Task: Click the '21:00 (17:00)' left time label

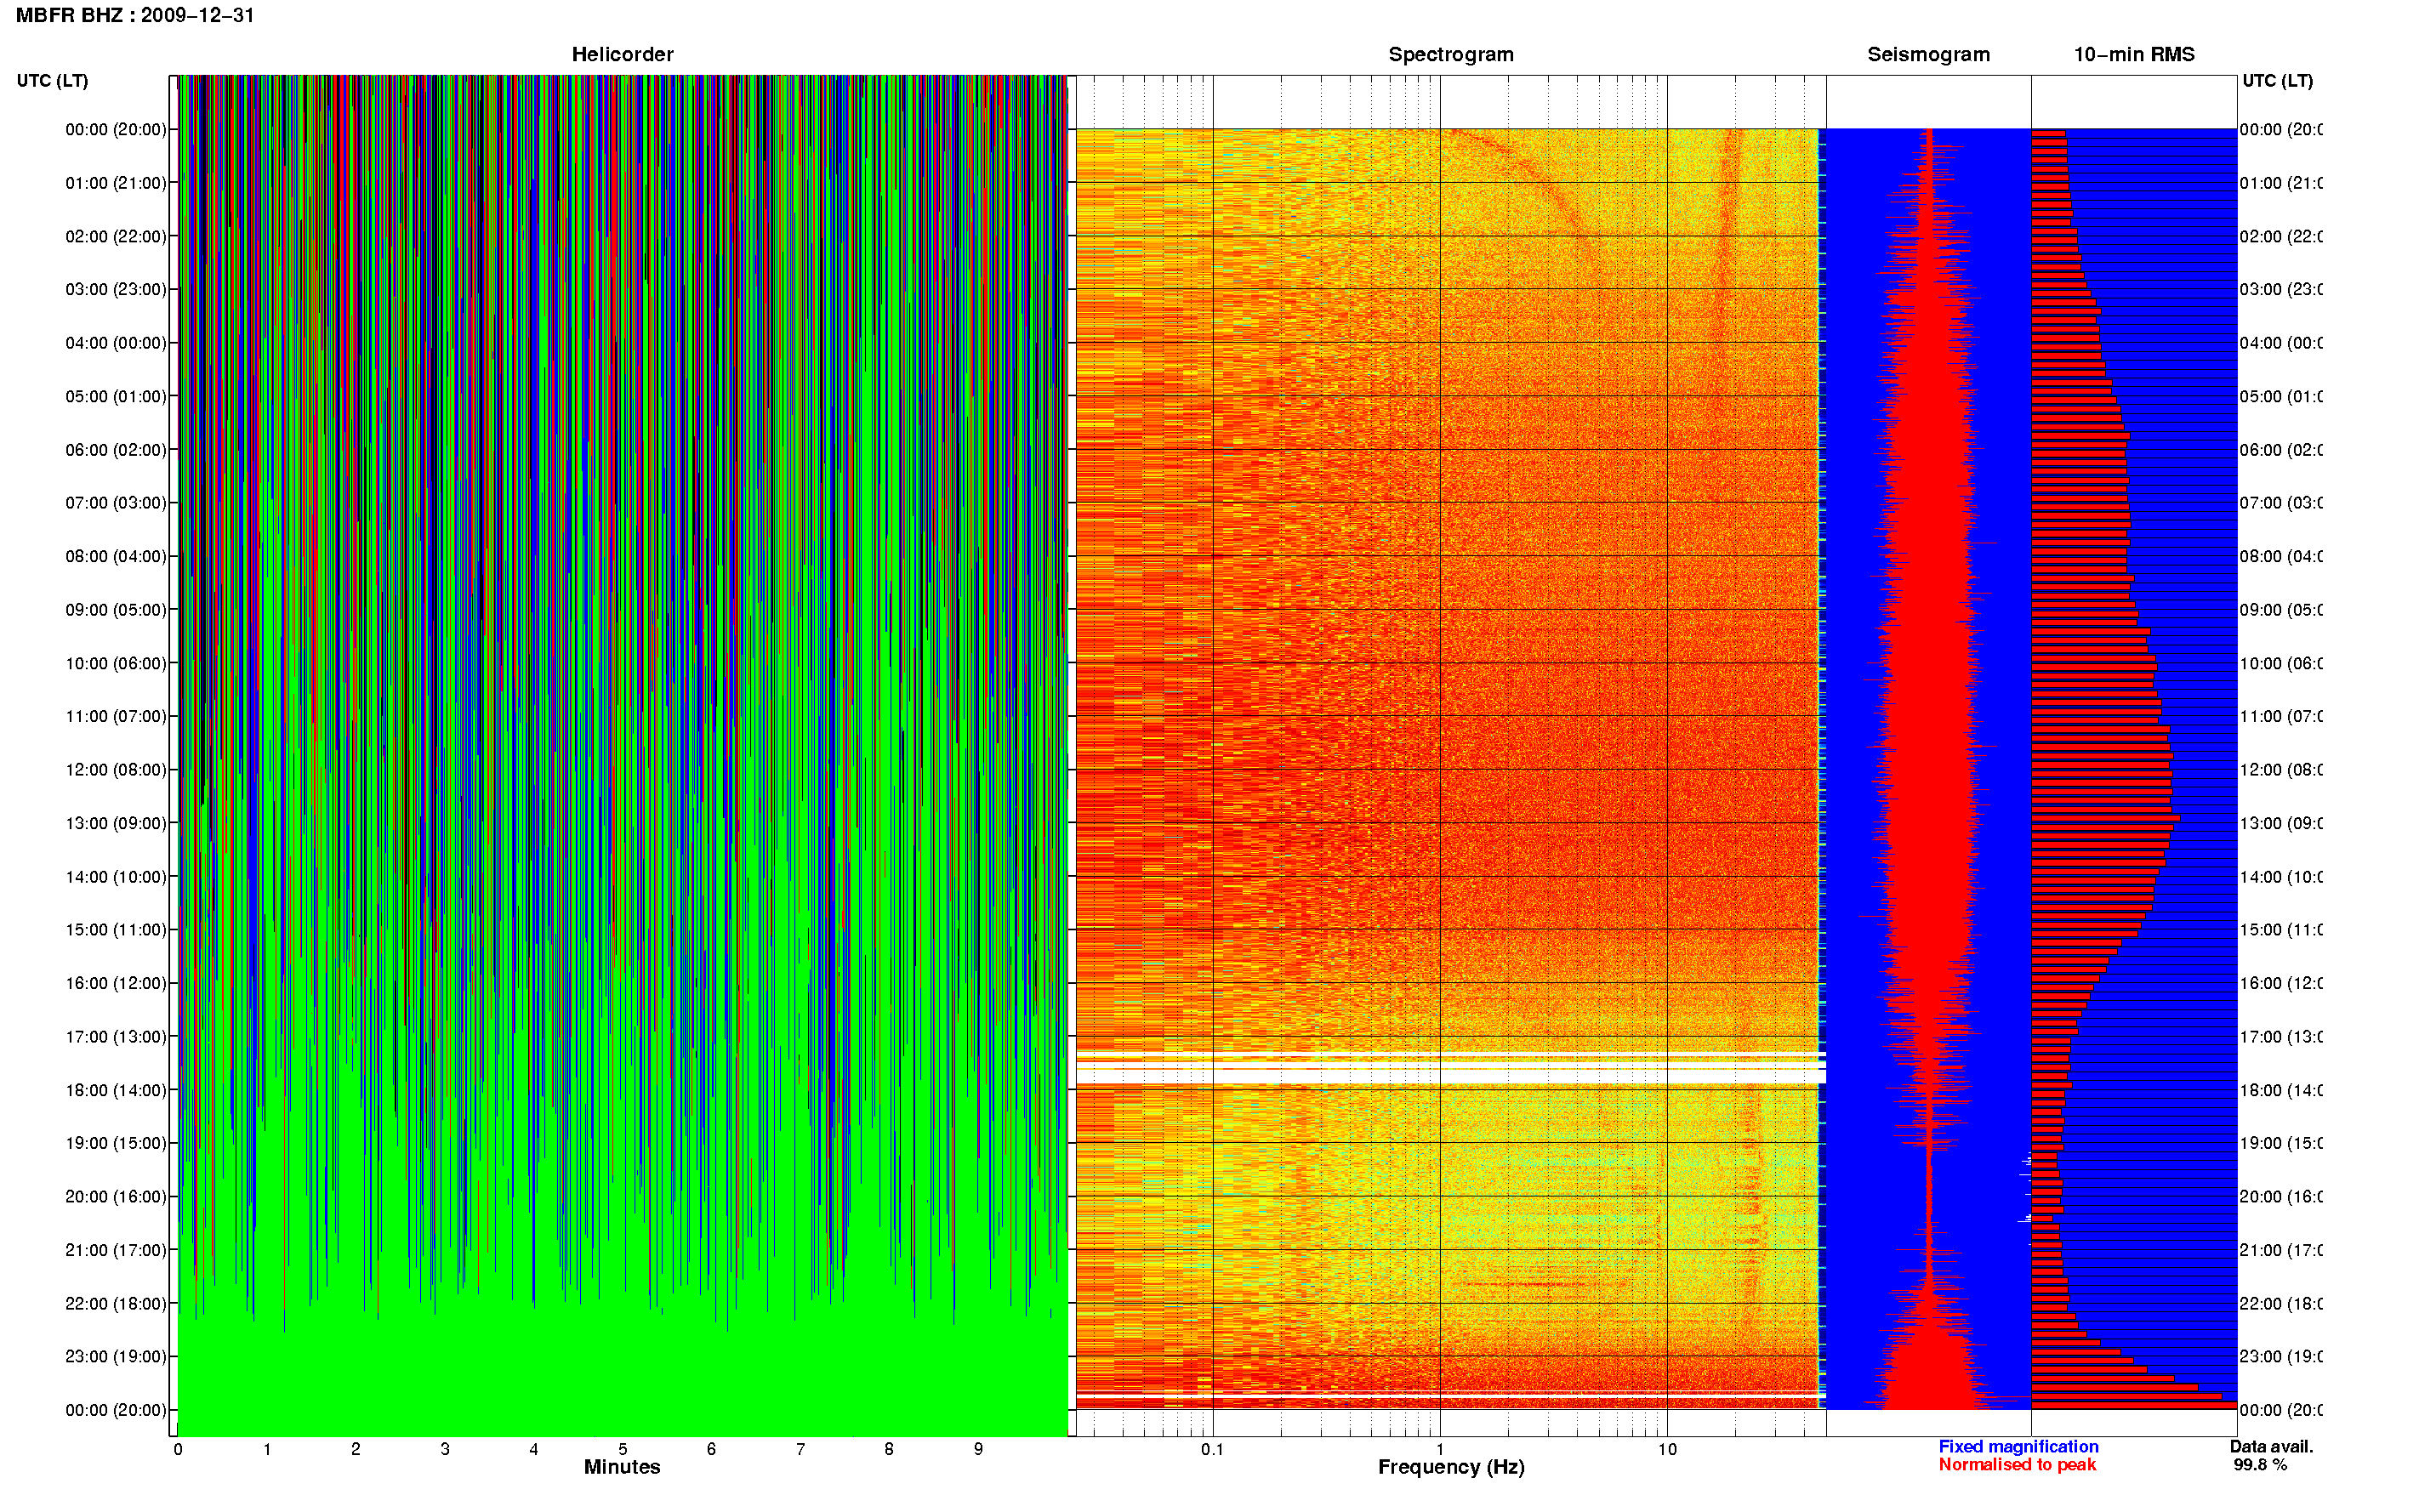Action: (x=116, y=1250)
